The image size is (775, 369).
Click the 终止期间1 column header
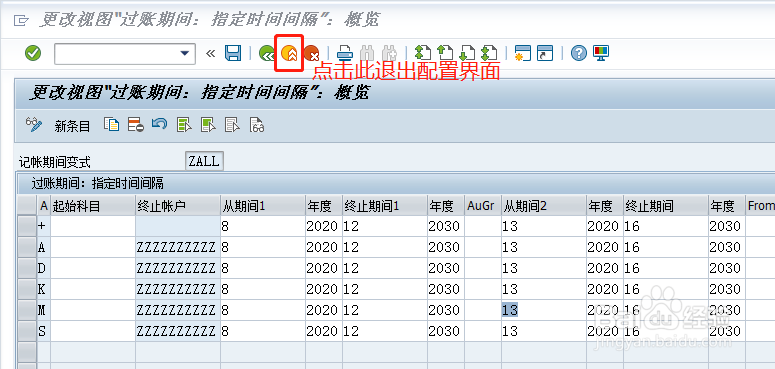click(x=385, y=205)
